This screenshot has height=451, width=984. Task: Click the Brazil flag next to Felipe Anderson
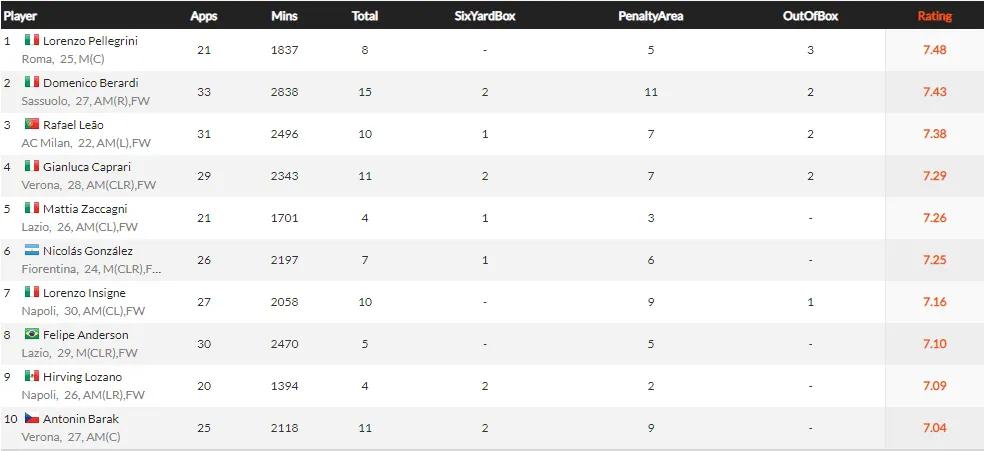(x=32, y=335)
